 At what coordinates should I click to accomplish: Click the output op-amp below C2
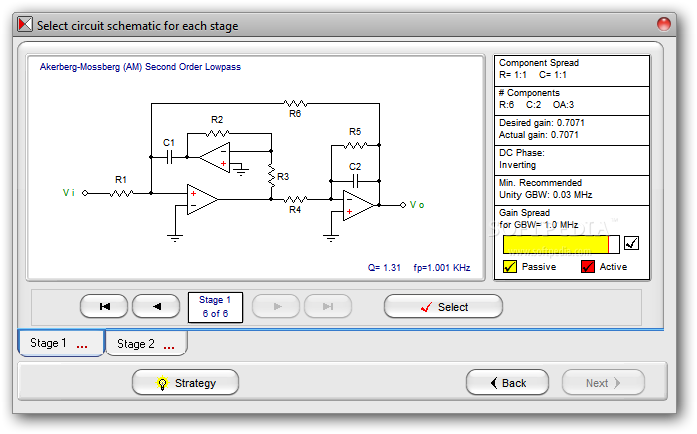tap(359, 205)
